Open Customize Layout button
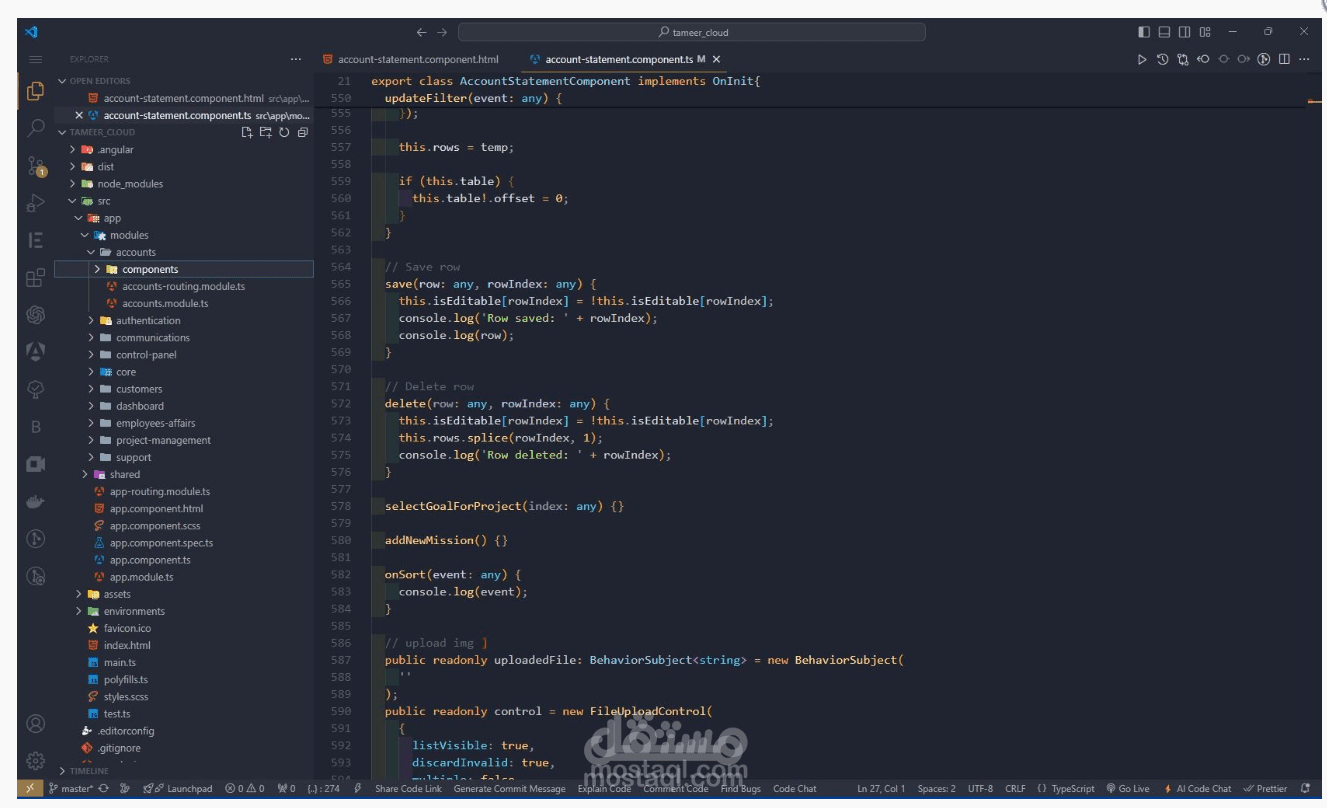This screenshot has width=1327, height=808. (x=1204, y=32)
